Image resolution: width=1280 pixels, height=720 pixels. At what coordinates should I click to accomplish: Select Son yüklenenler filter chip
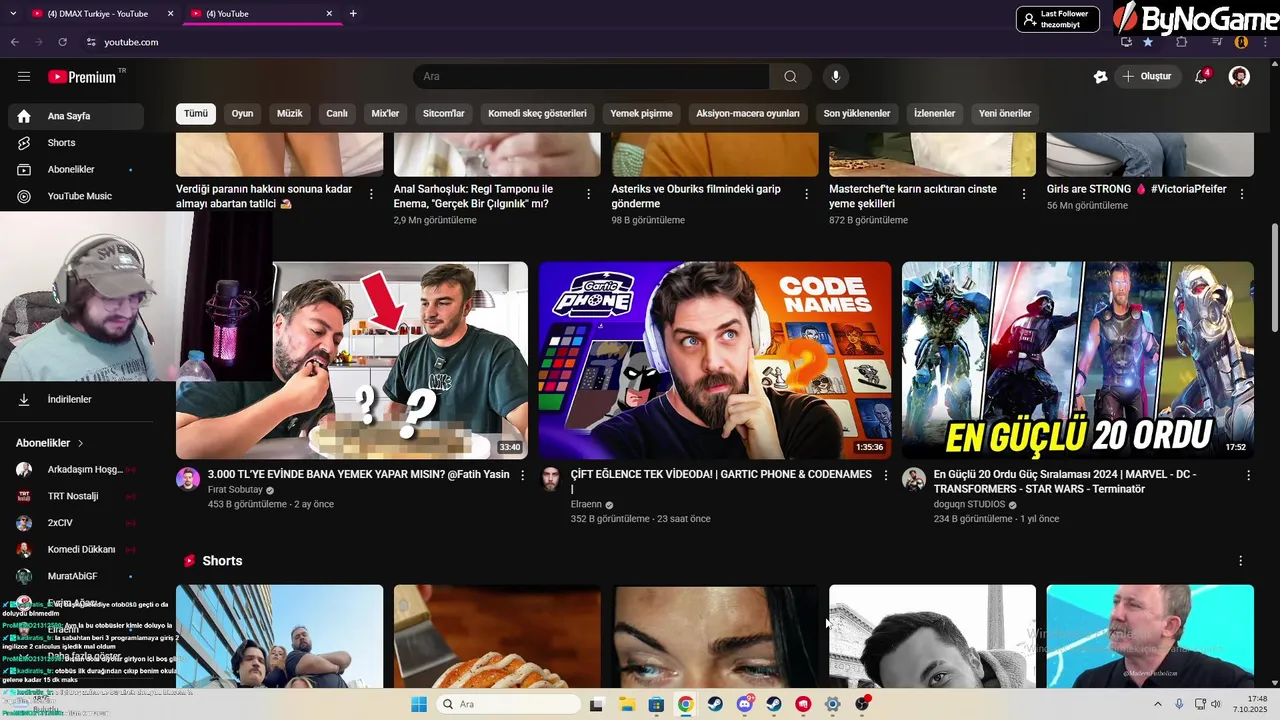coord(857,114)
